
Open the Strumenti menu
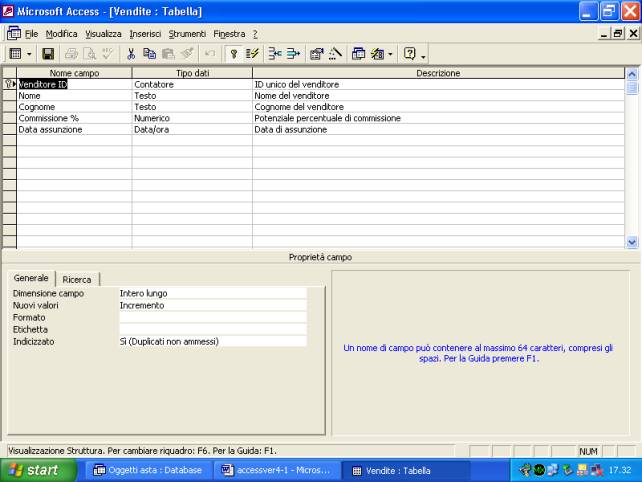[187, 34]
